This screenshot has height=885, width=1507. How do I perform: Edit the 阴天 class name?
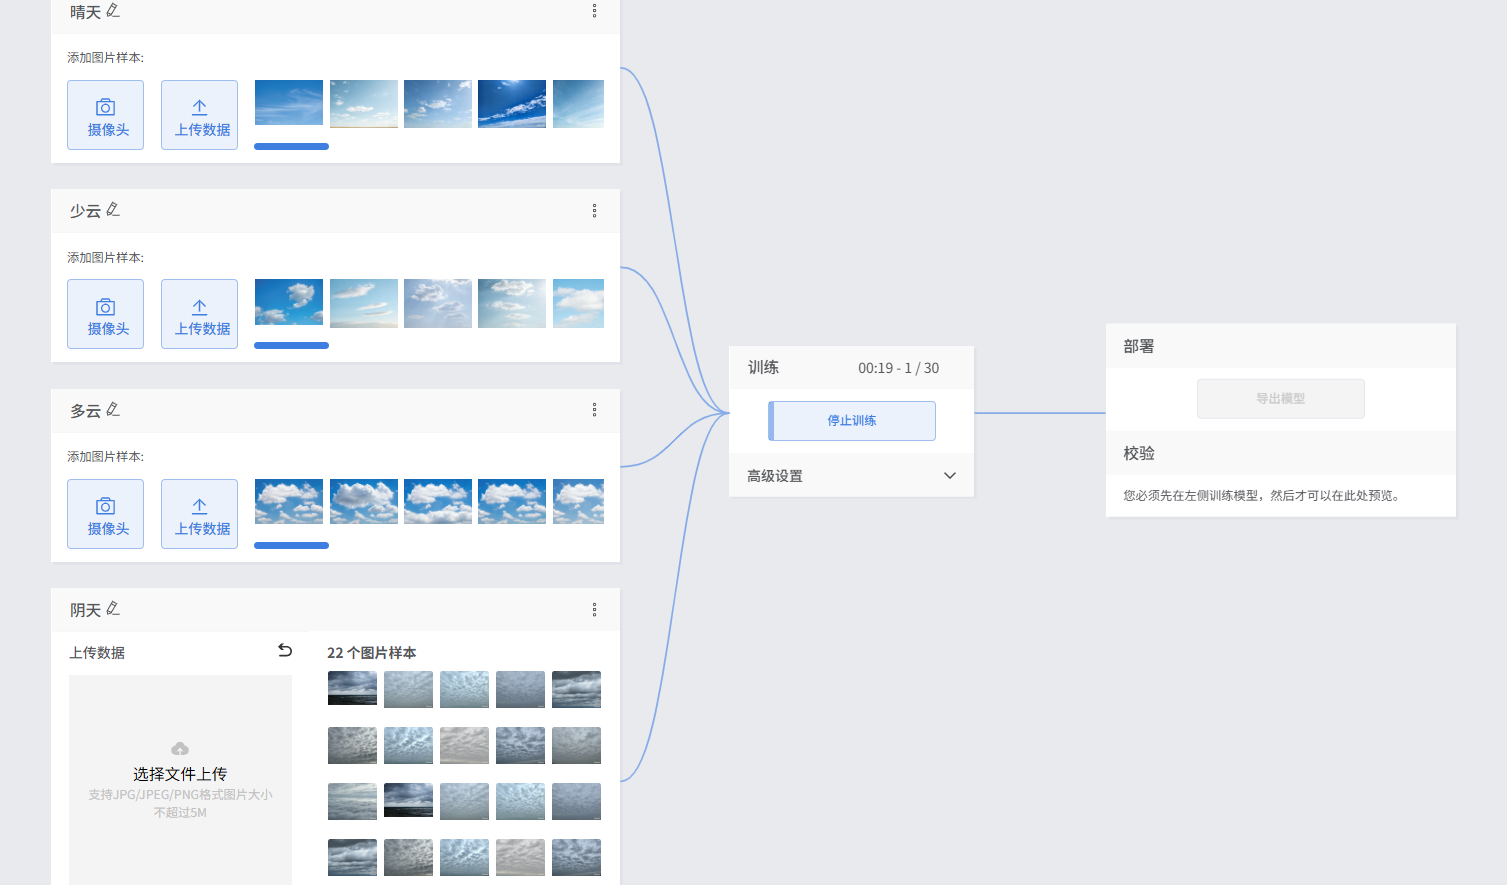(x=113, y=609)
